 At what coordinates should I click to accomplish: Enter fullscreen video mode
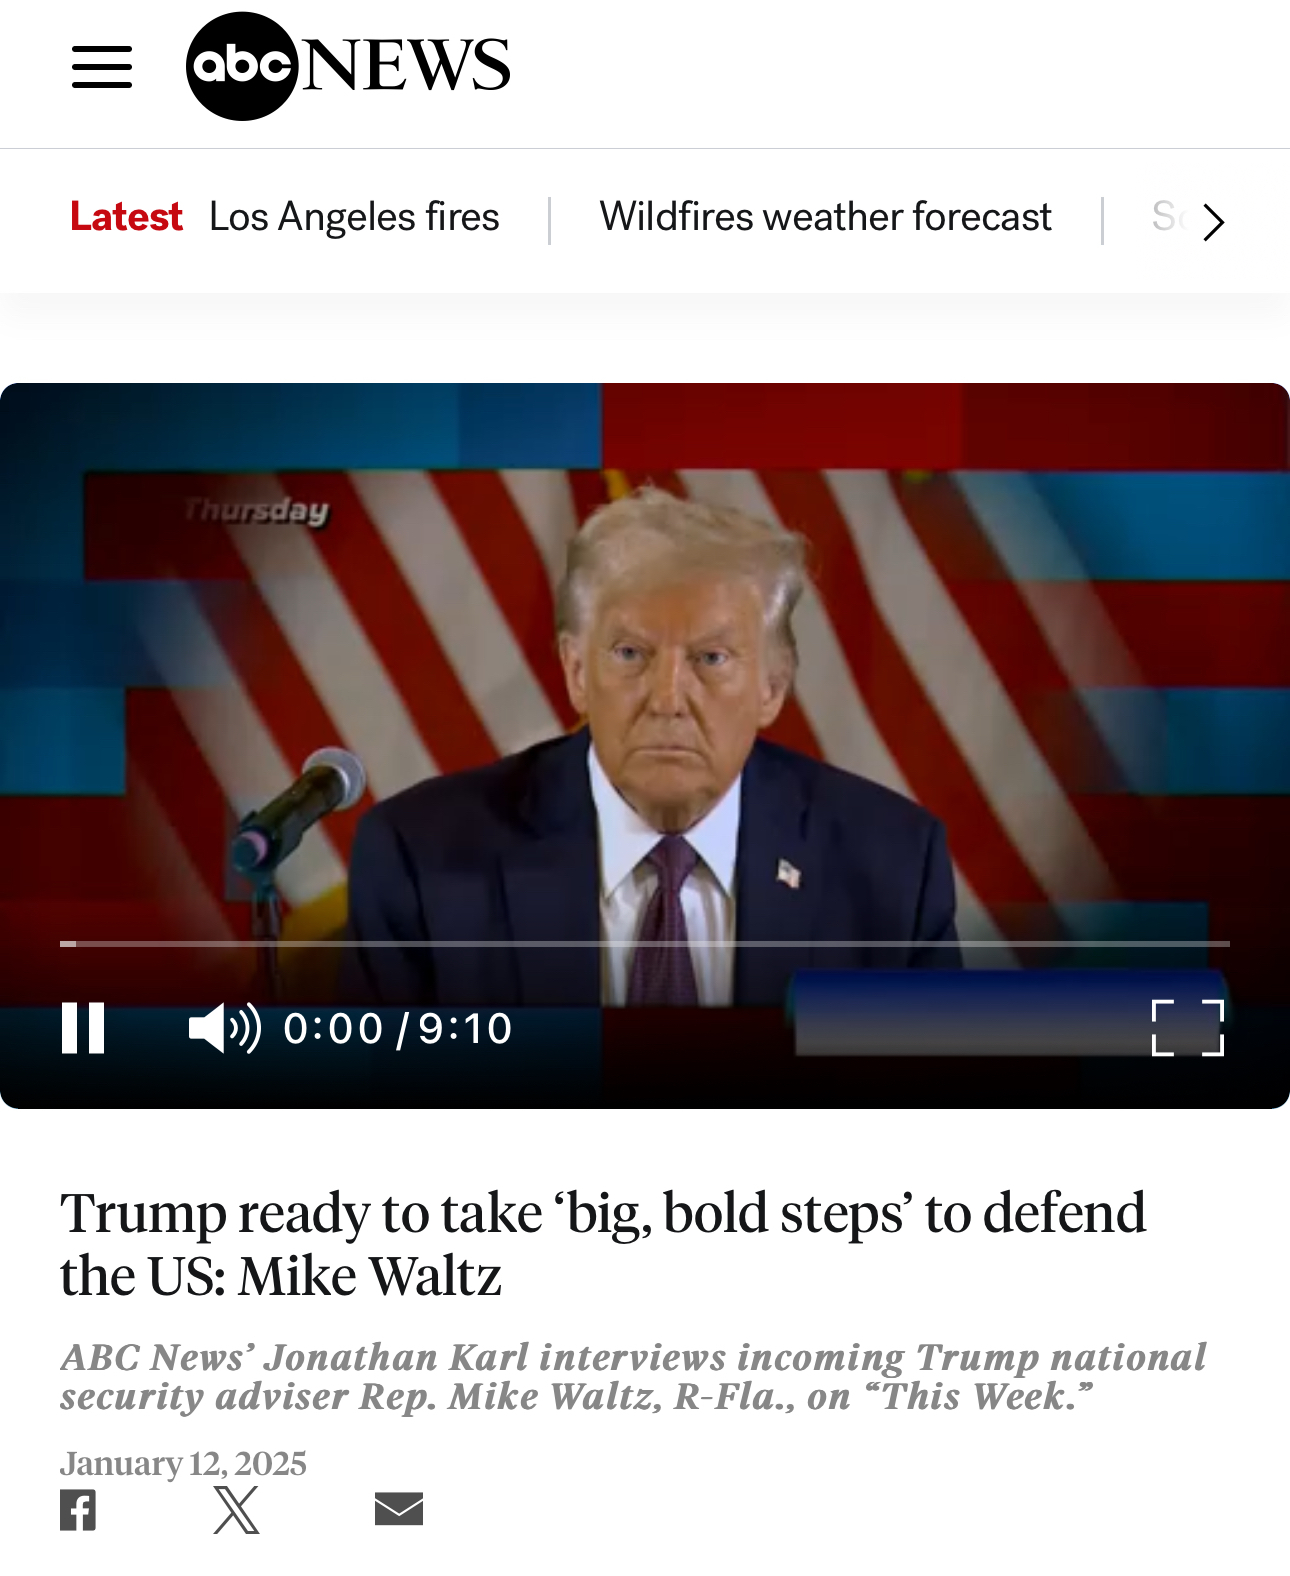pyautogui.click(x=1188, y=1028)
